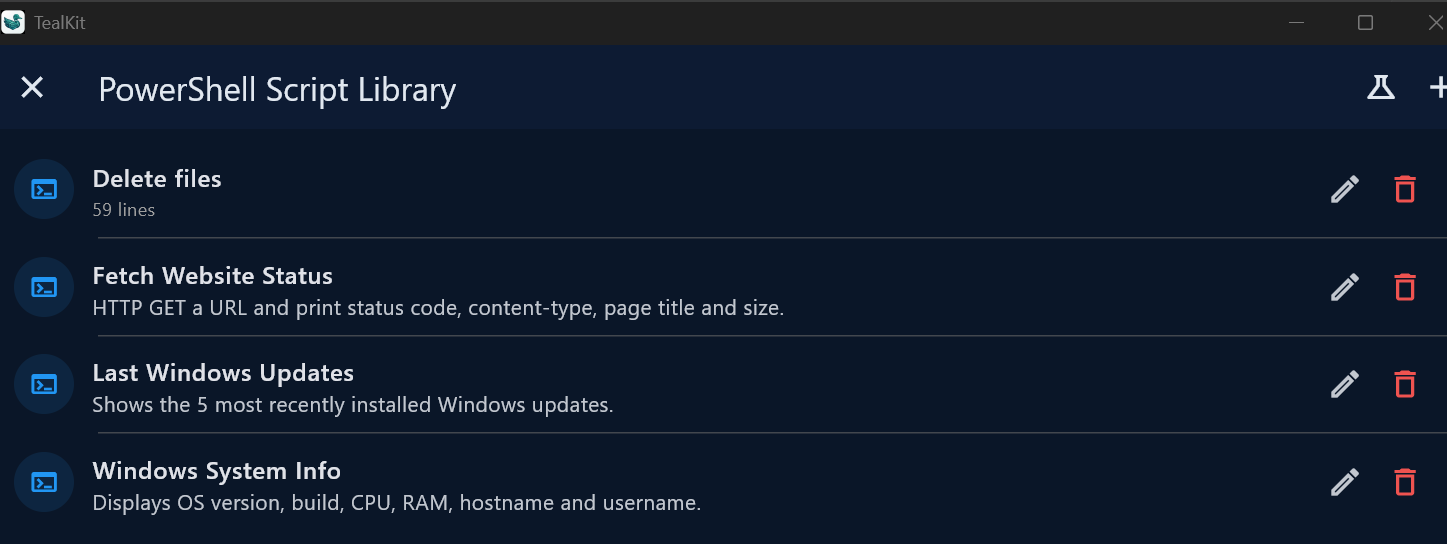Edit the Delete files script
1447x544 pixels.
point(1345,189)
